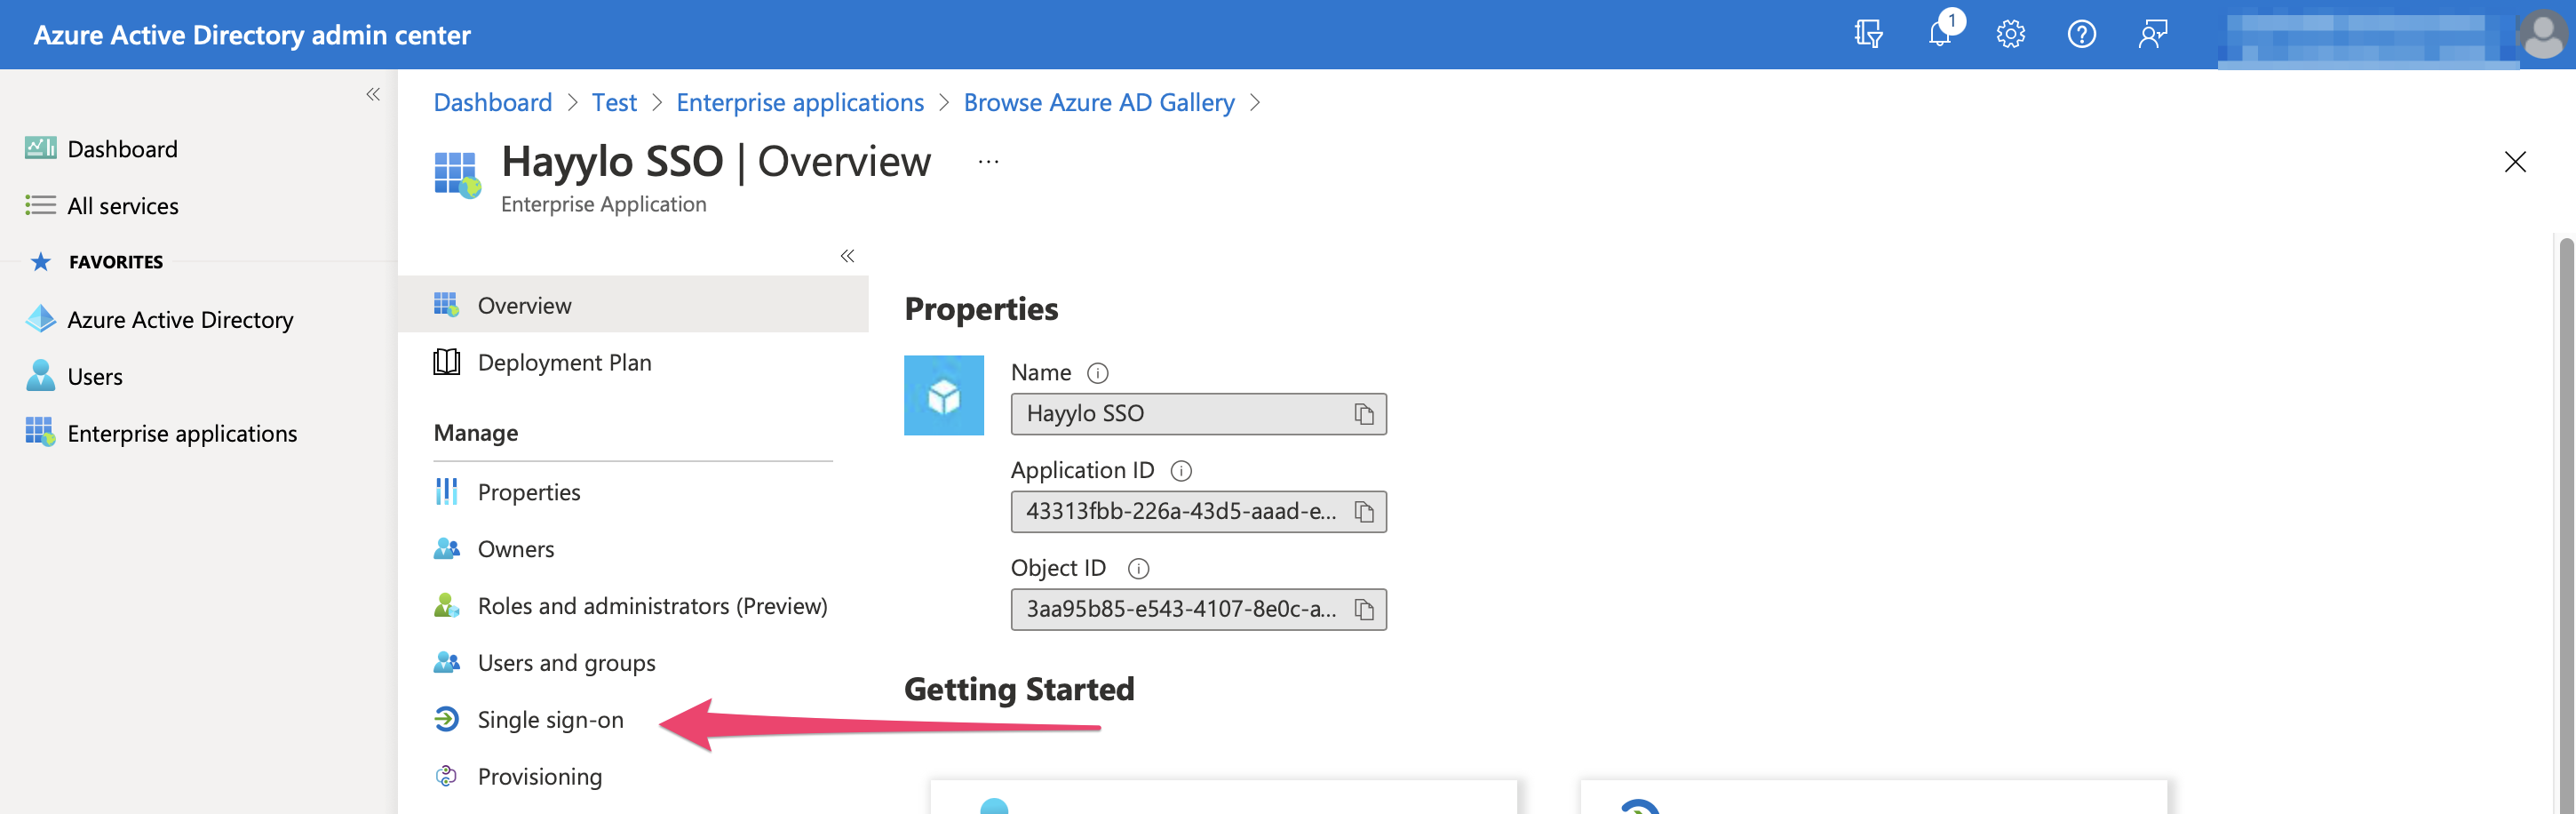This screenshot has height=814, width=2576.
Task: Open the portal settings gear icon
Action: pyautogui.click(x=2010, y=35)
